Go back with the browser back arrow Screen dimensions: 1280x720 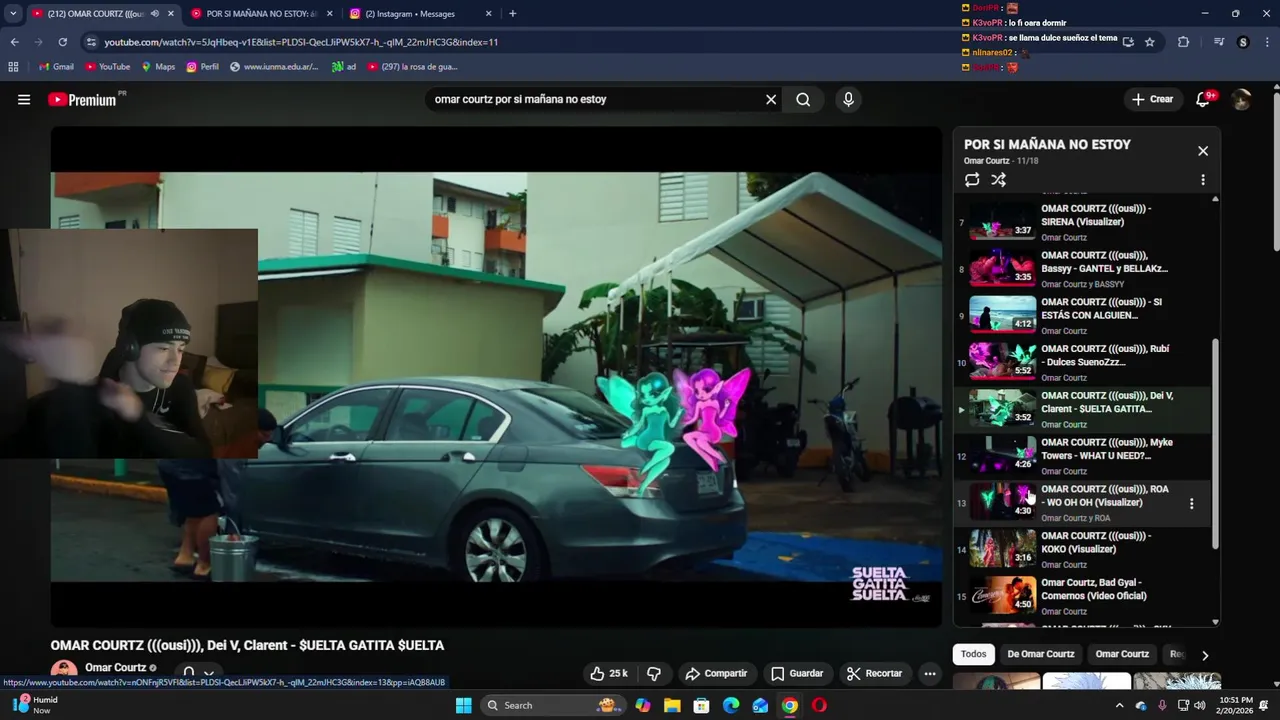point(14,42)
